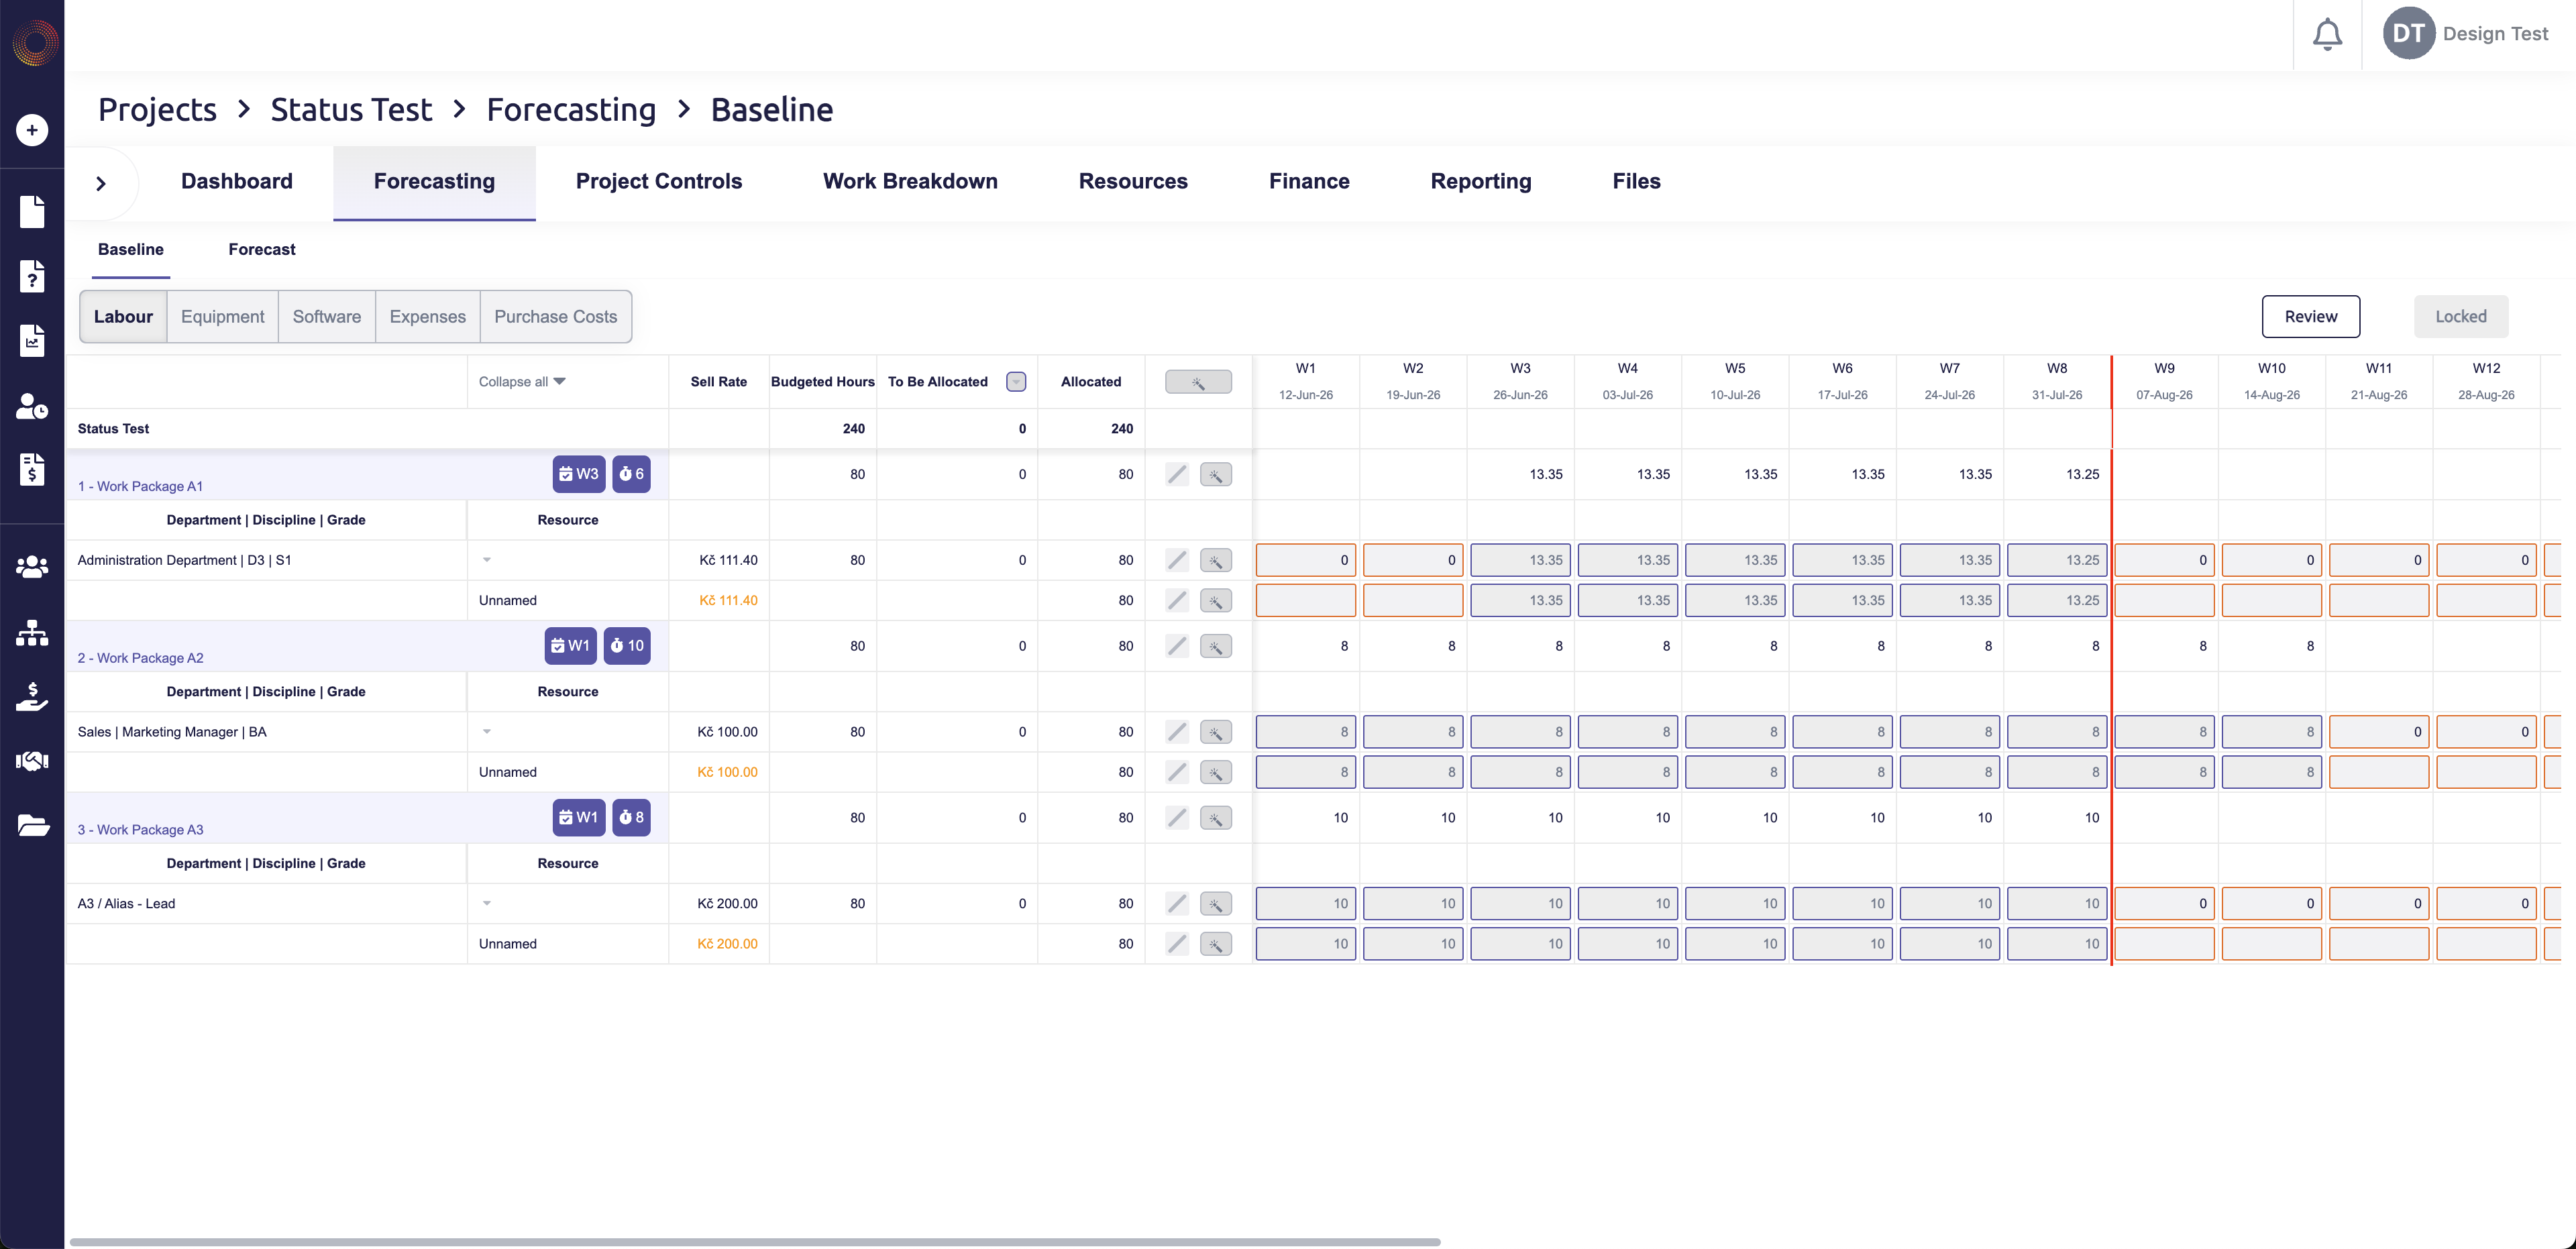Open the organization hierarchy sidebar icon
The height and width of the screenshot is (1249, 2576).
[32, 632]
